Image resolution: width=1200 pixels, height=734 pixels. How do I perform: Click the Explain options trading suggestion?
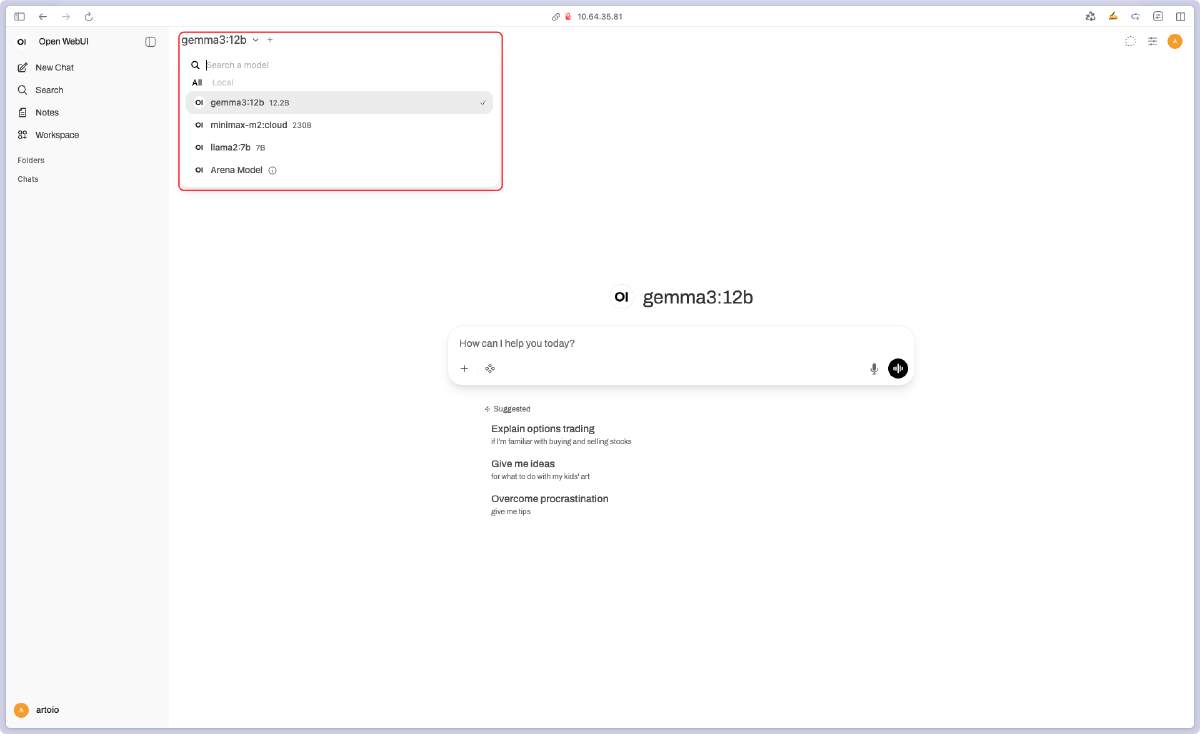point(543,429)
